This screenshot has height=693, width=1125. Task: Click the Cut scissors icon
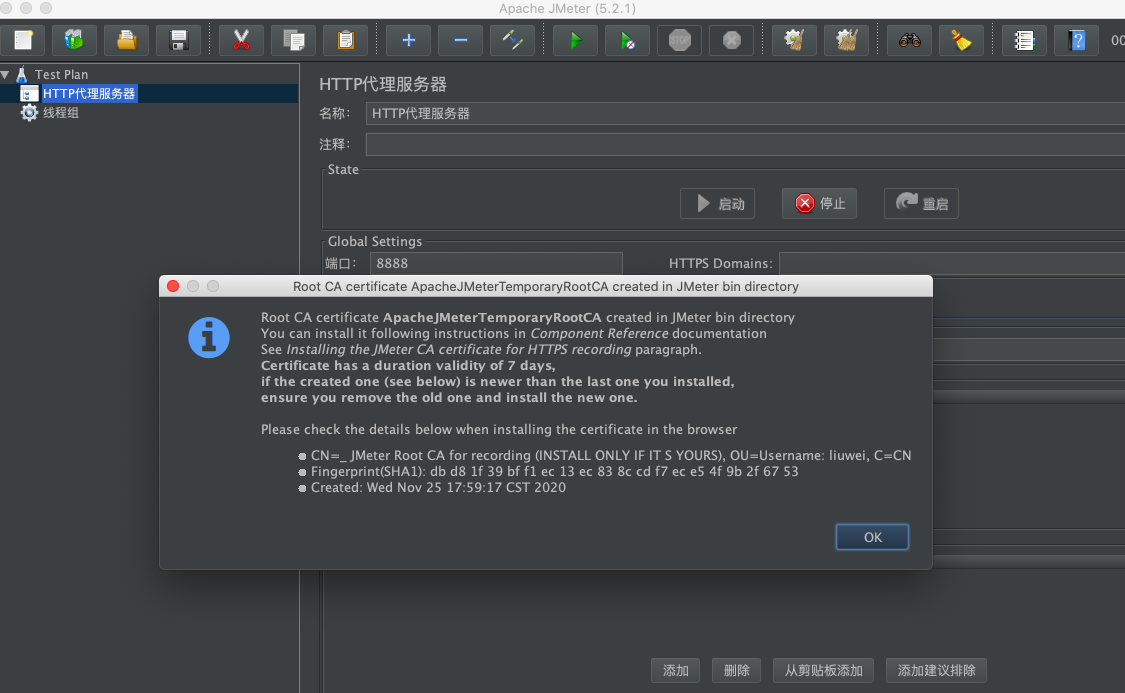(x=241, y=40)
